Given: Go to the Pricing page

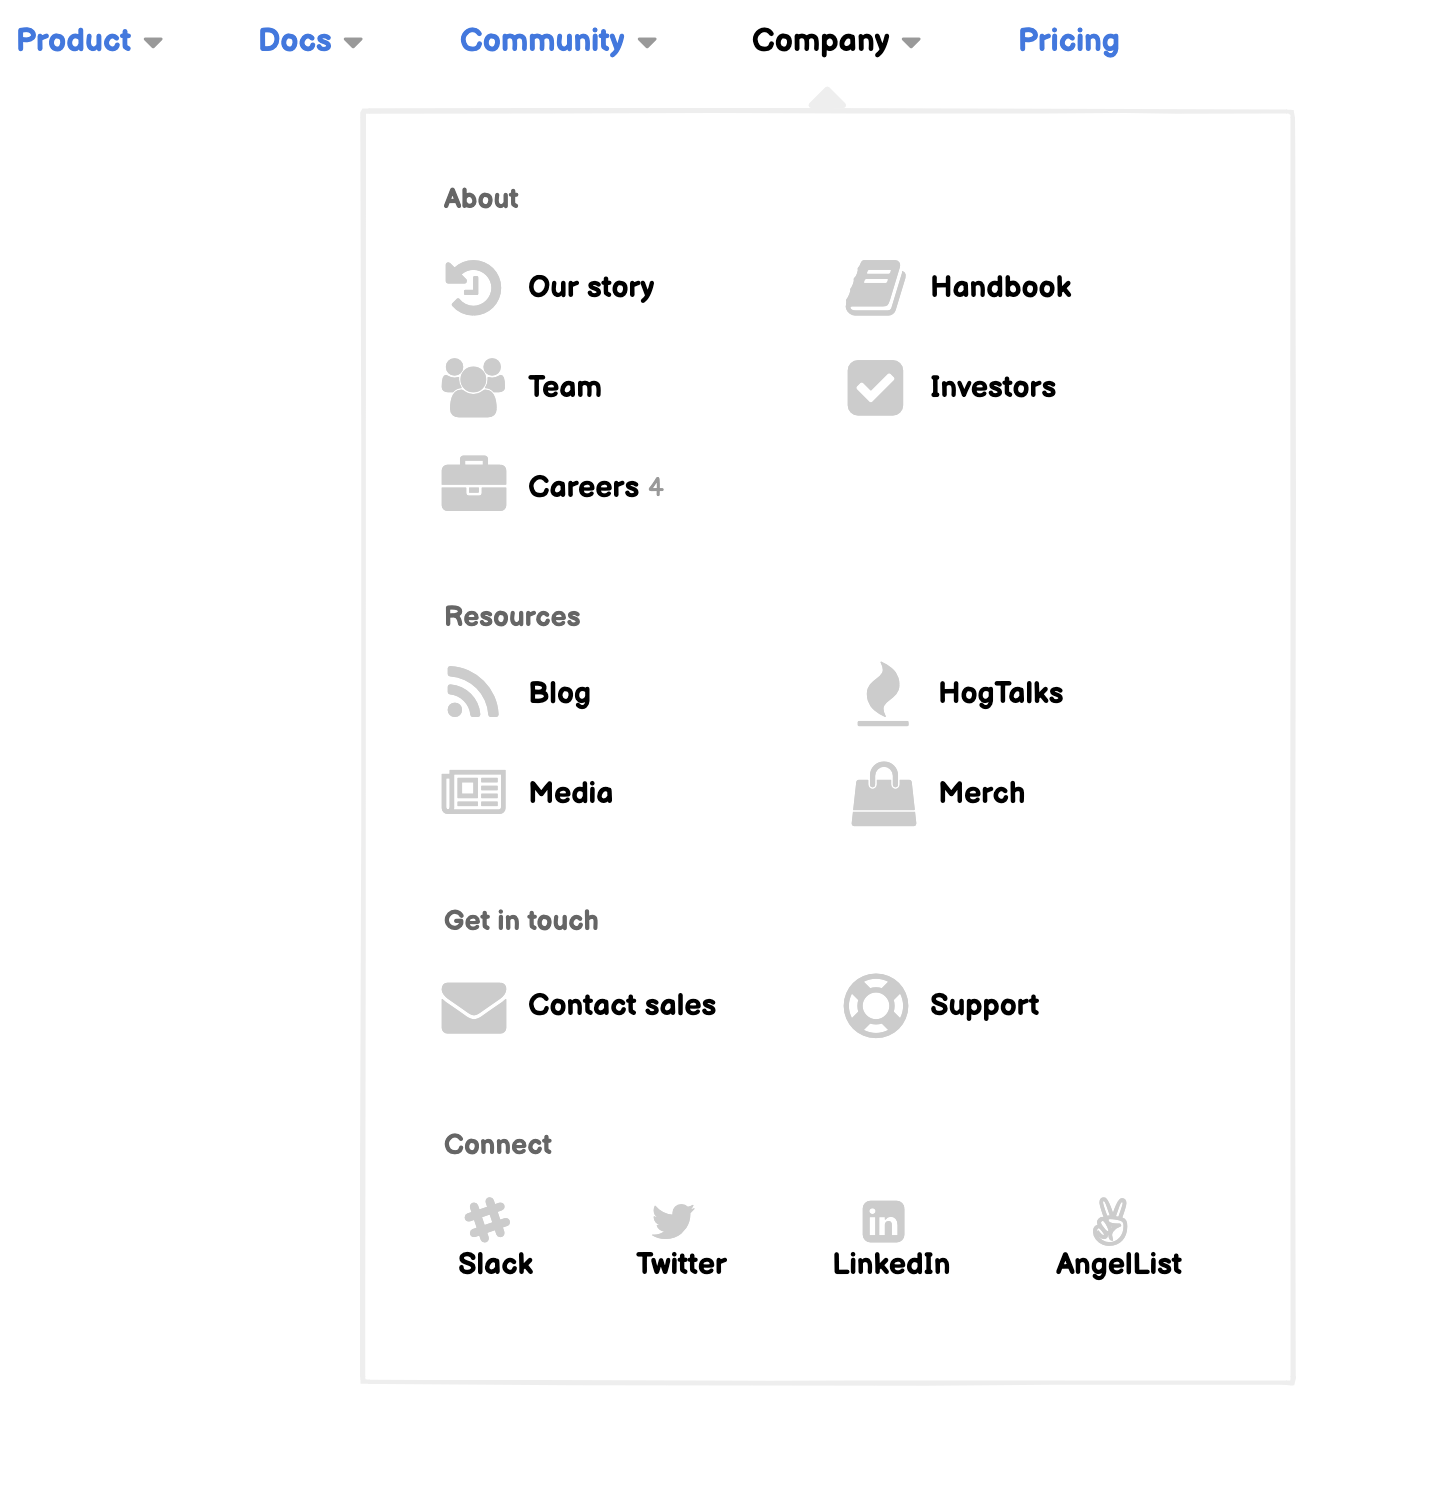Looking at the screenshot, I should (x=1068, y=40).
